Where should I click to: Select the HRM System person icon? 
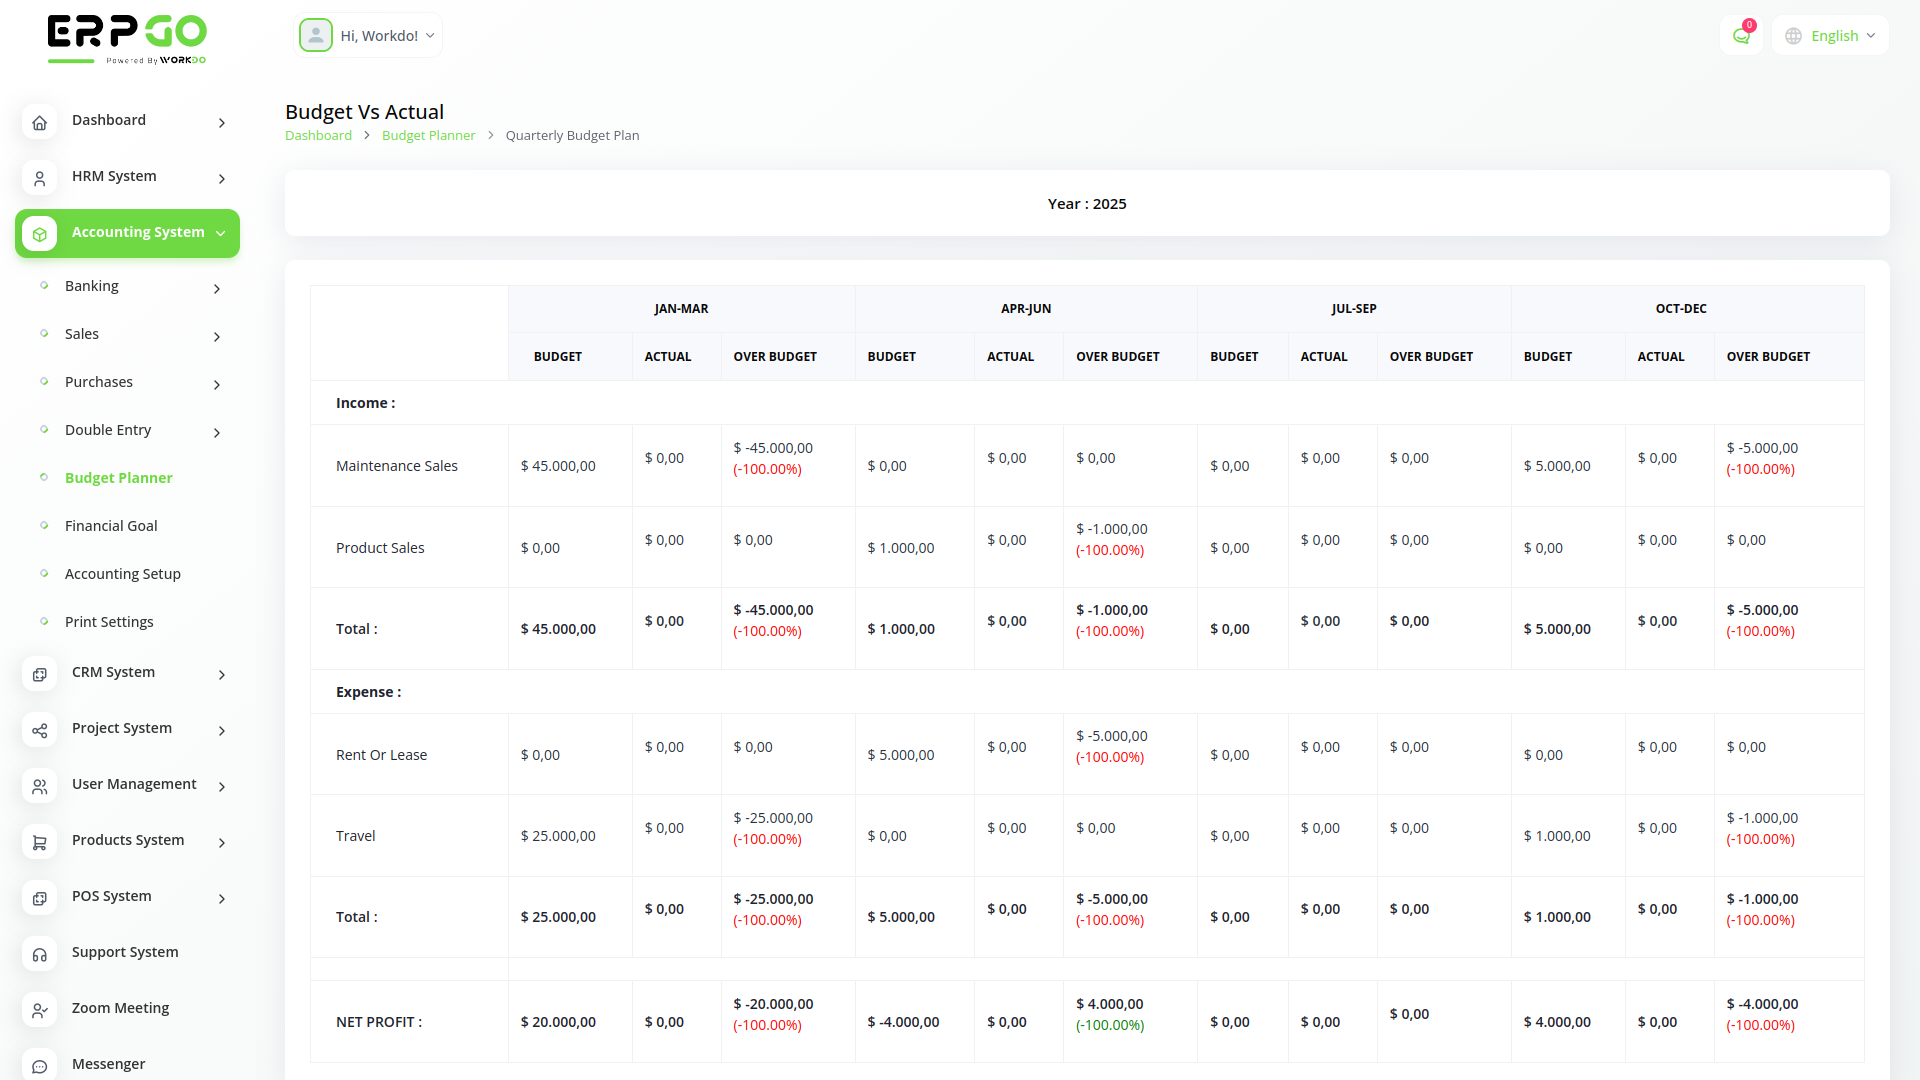click(39, 178)
